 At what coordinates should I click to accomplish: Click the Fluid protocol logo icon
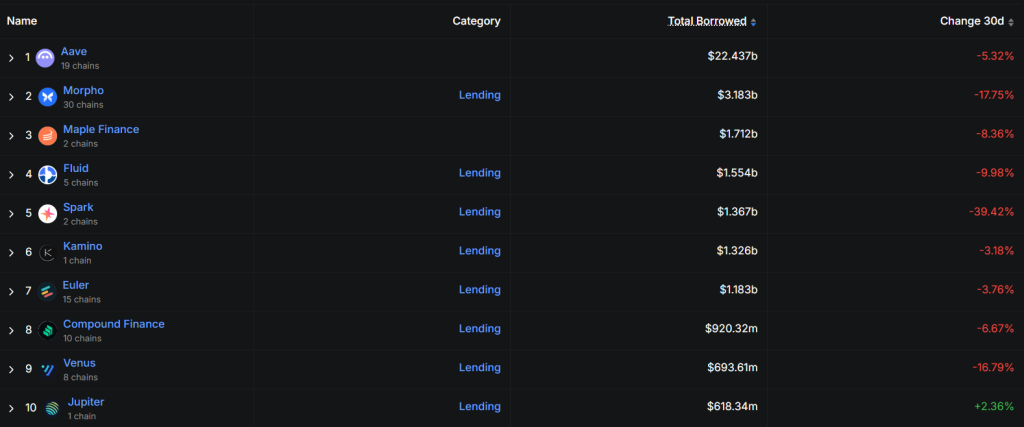(47, 175)
